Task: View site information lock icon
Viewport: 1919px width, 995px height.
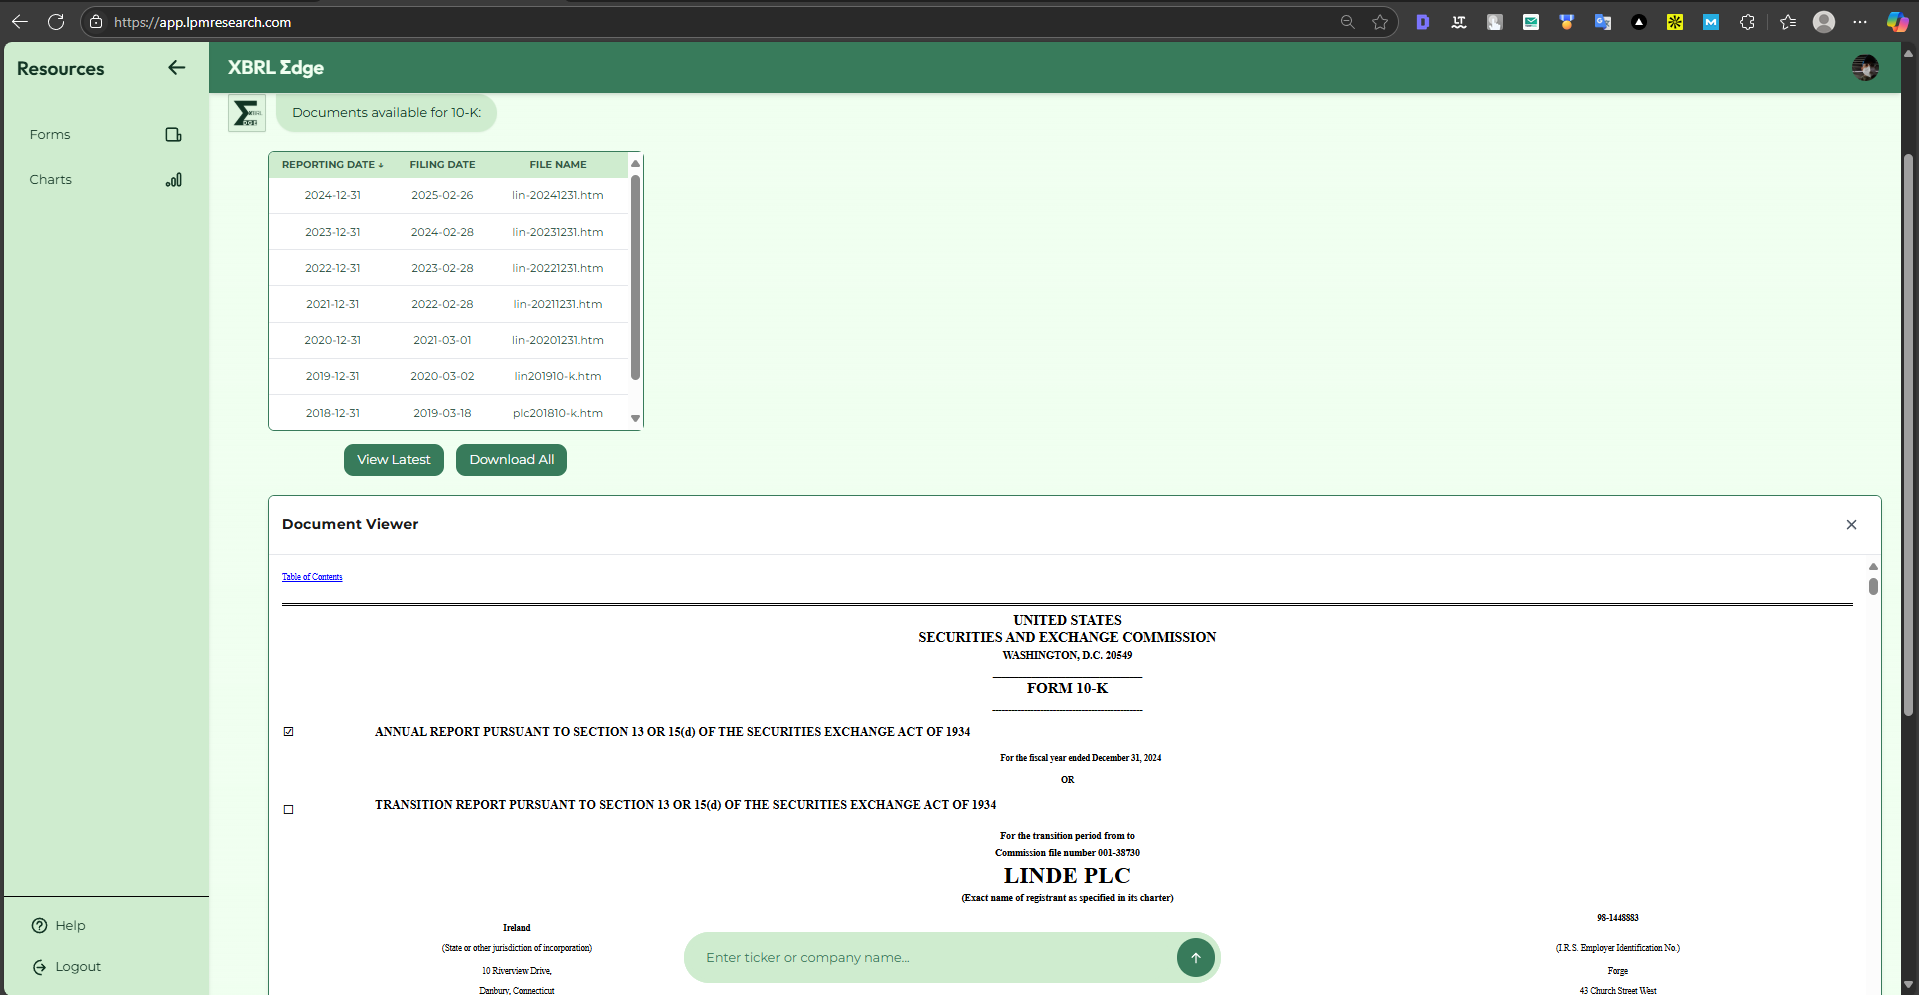Action: click(x=96, y=22)
